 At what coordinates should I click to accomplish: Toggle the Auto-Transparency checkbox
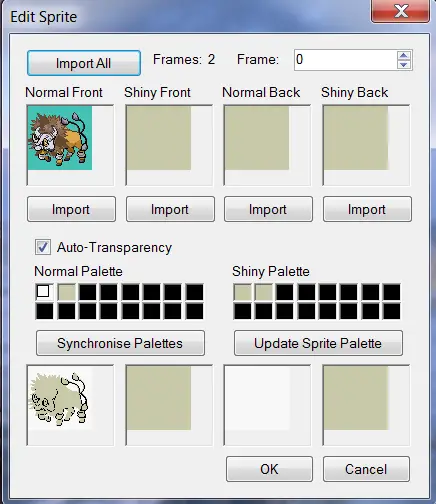[43, 247]
